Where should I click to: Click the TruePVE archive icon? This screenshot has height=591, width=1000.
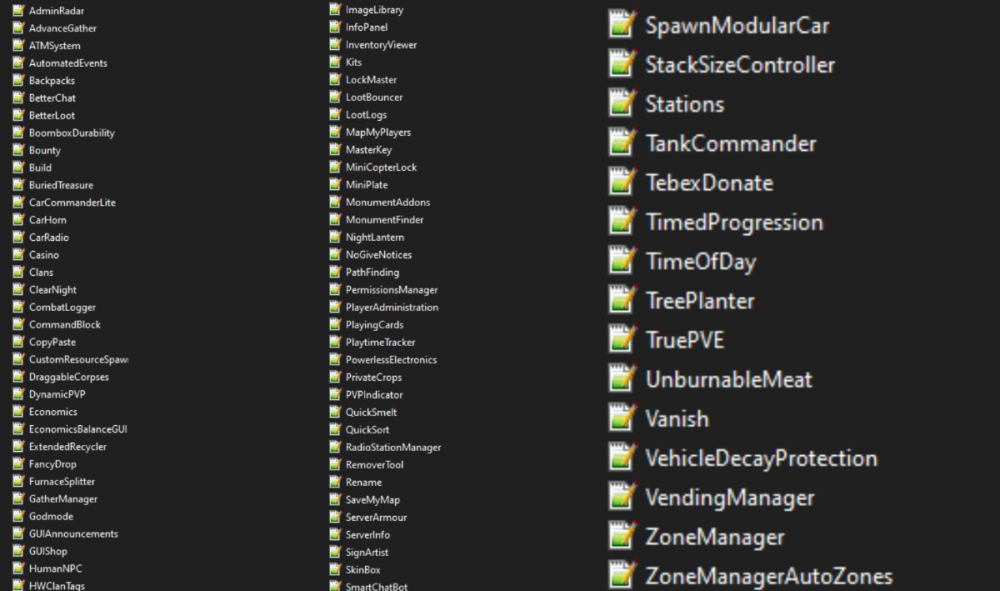point(621,340)
